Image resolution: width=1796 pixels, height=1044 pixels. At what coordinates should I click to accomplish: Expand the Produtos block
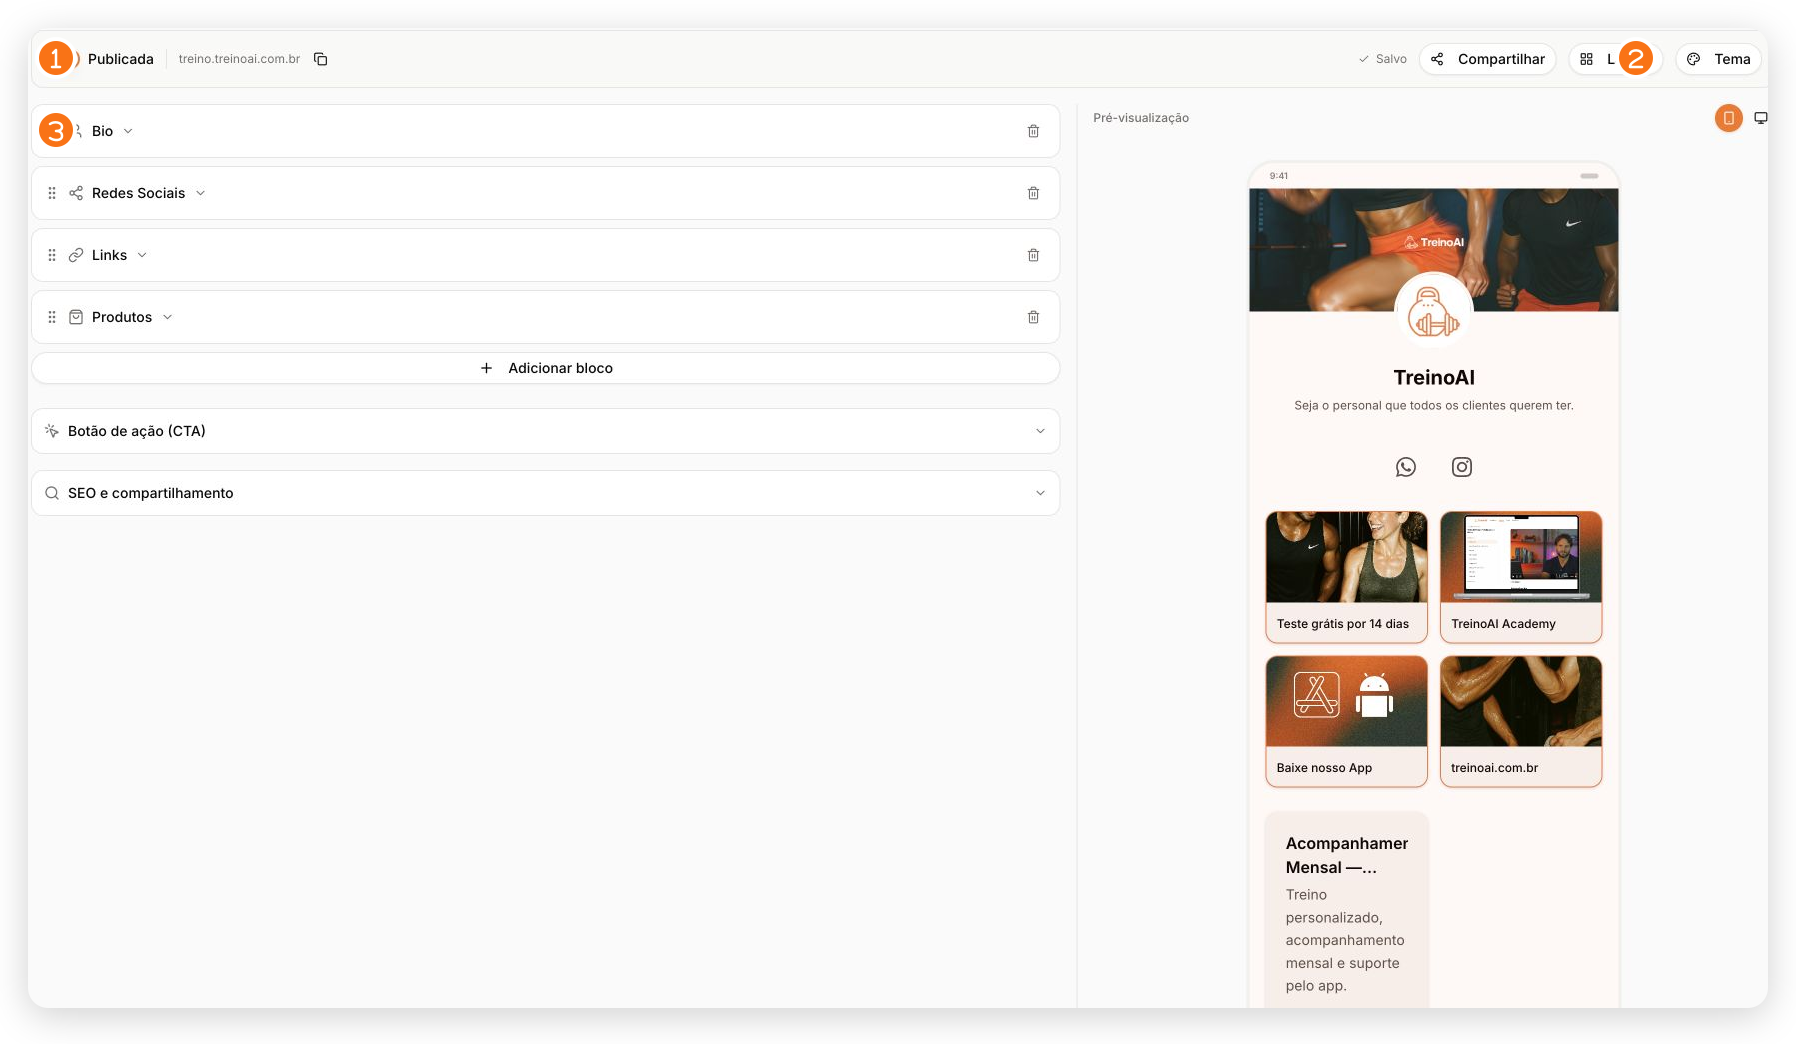pyautogui.click(x=167, y=317)
